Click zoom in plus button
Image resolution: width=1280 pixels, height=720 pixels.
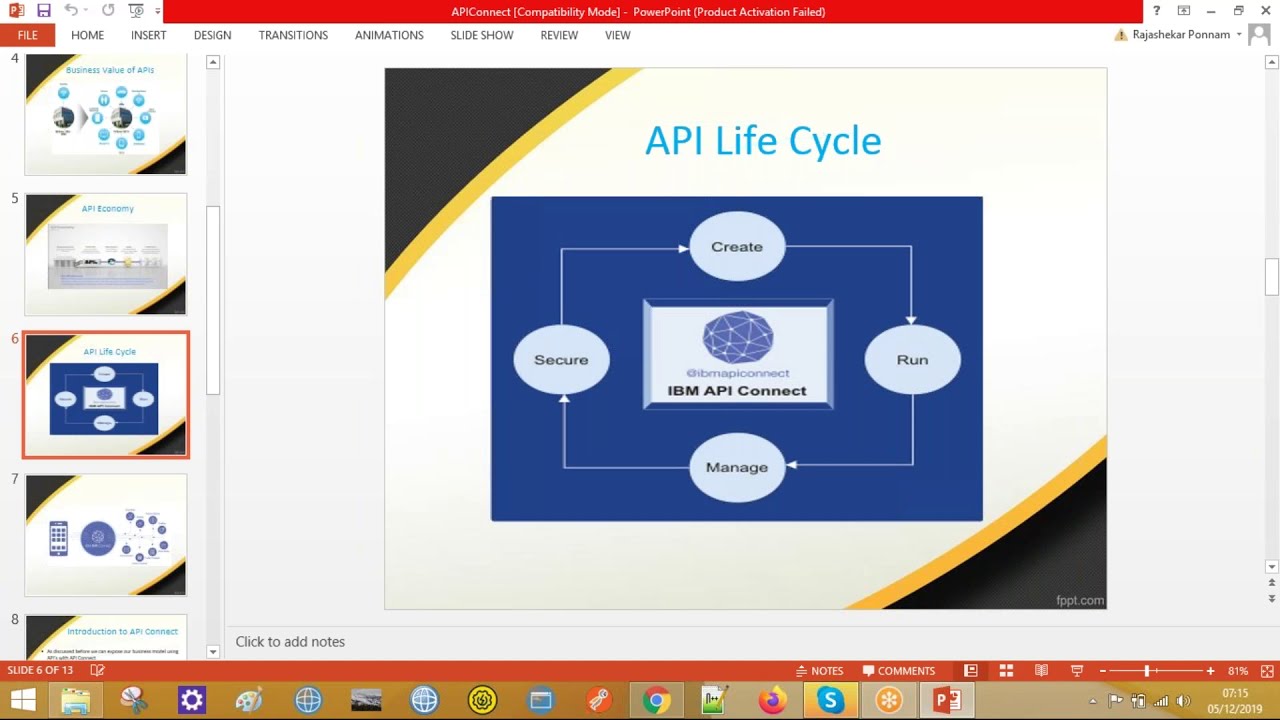[1210, 671]
